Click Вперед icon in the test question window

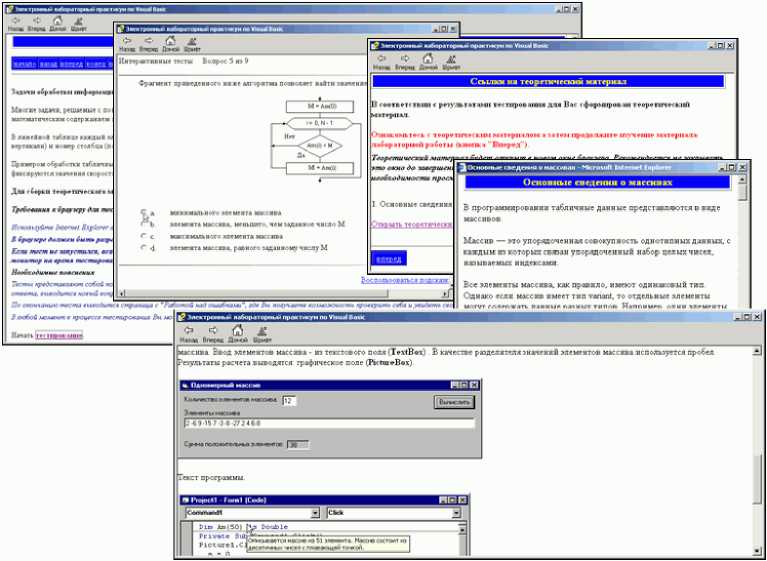149,41
